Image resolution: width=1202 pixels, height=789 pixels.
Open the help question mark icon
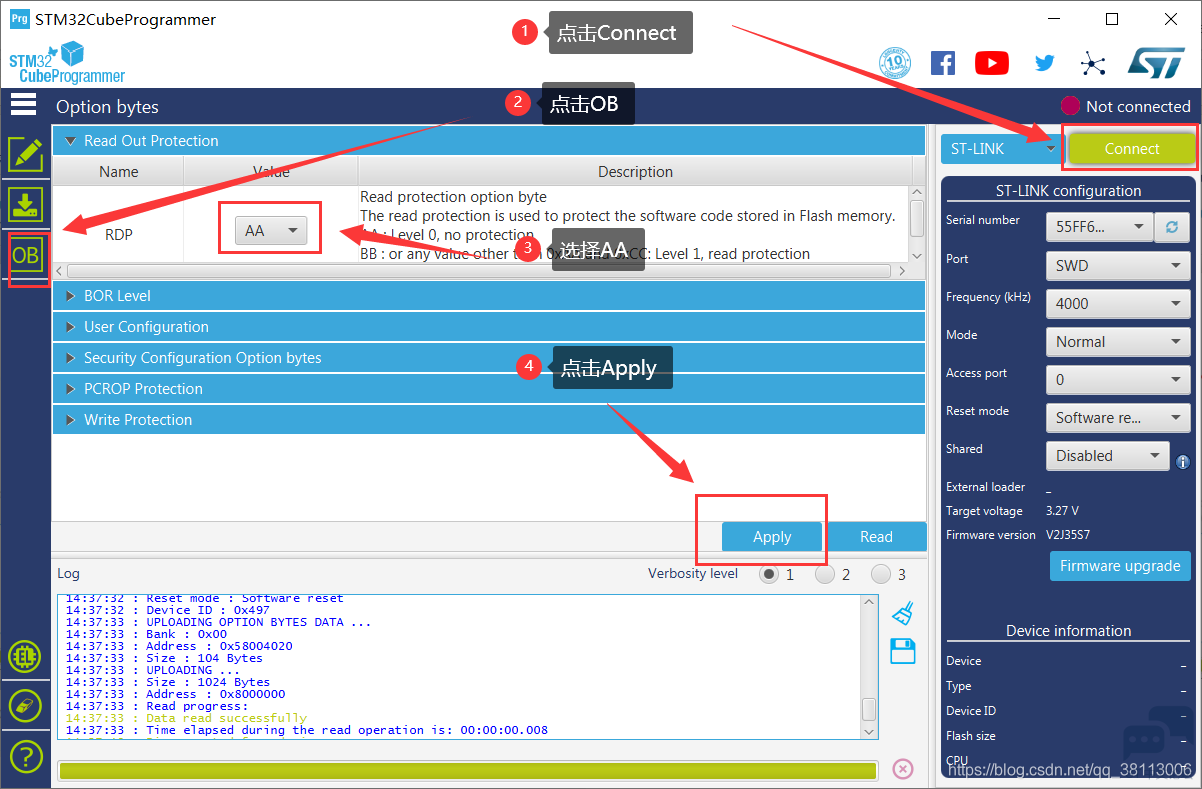pyautogui.click(x=24, y=756)
